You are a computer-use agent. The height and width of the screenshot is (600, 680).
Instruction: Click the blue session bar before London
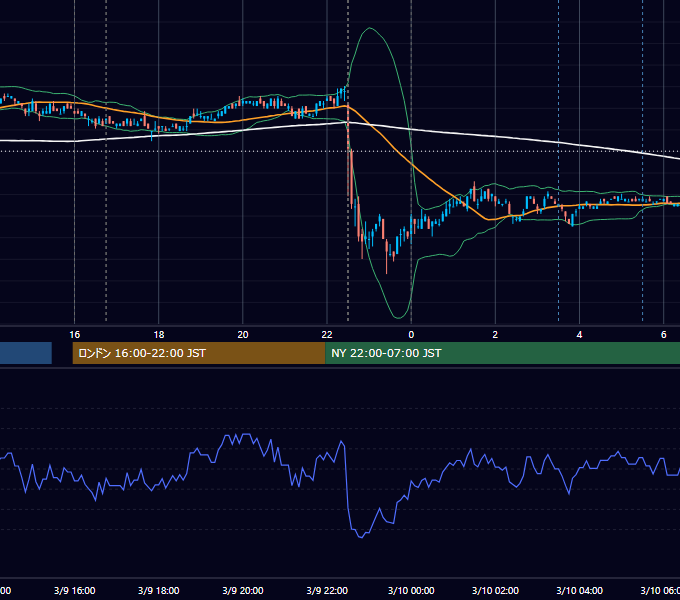click(26, 353)
